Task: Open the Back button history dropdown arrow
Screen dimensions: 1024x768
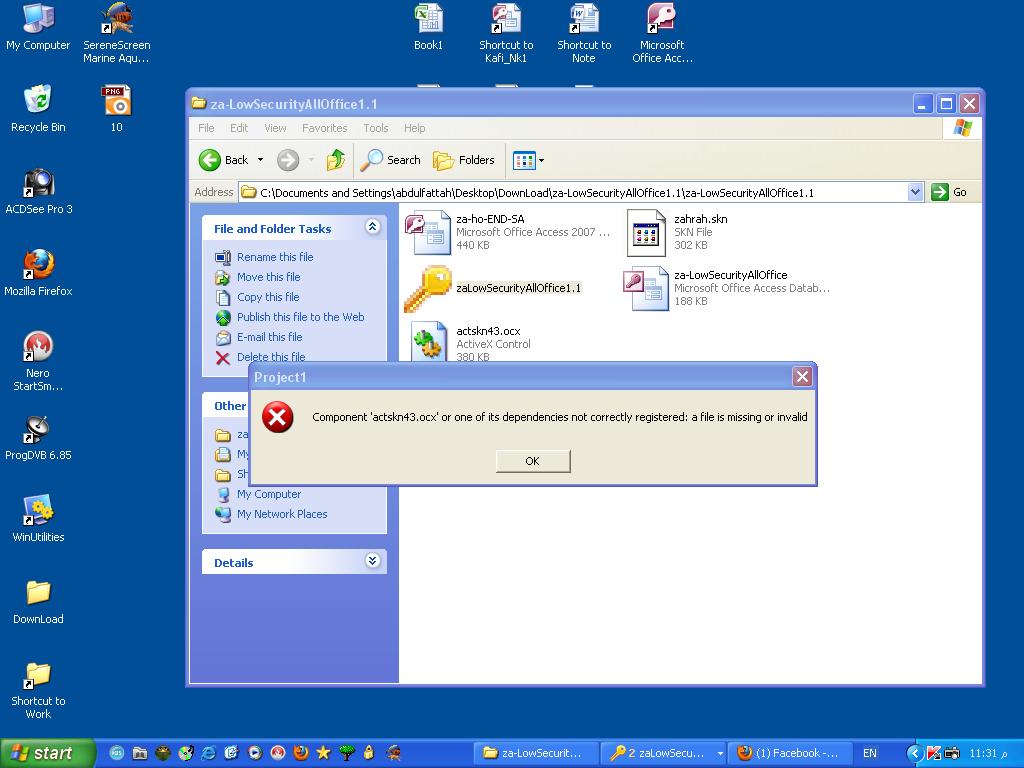Action: 261,160
